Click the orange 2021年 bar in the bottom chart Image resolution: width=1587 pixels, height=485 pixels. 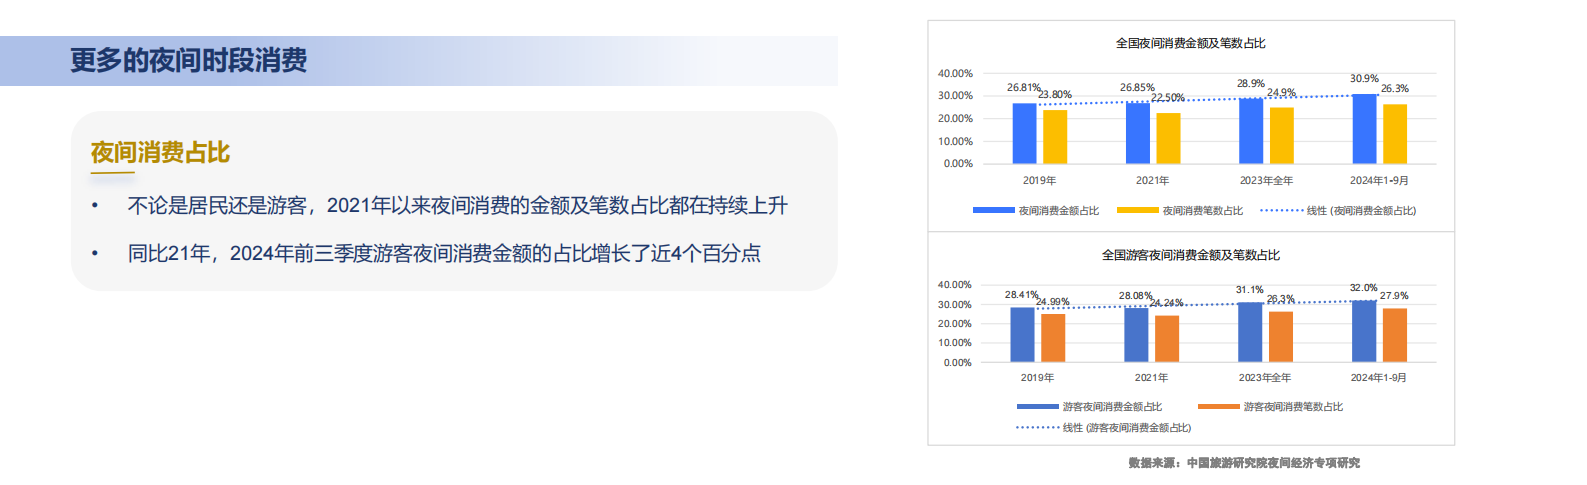pos(1167,339)
